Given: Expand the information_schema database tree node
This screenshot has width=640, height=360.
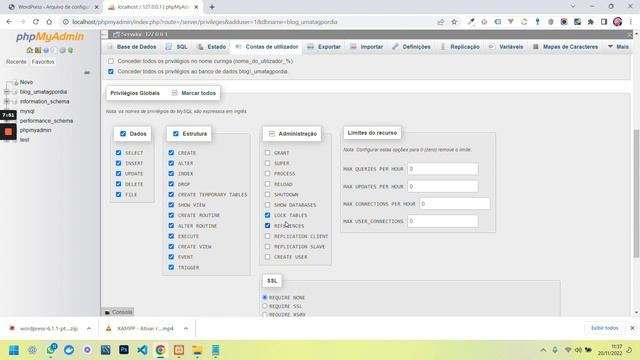Looking at the screenshot, I should [x=7, y=101].
